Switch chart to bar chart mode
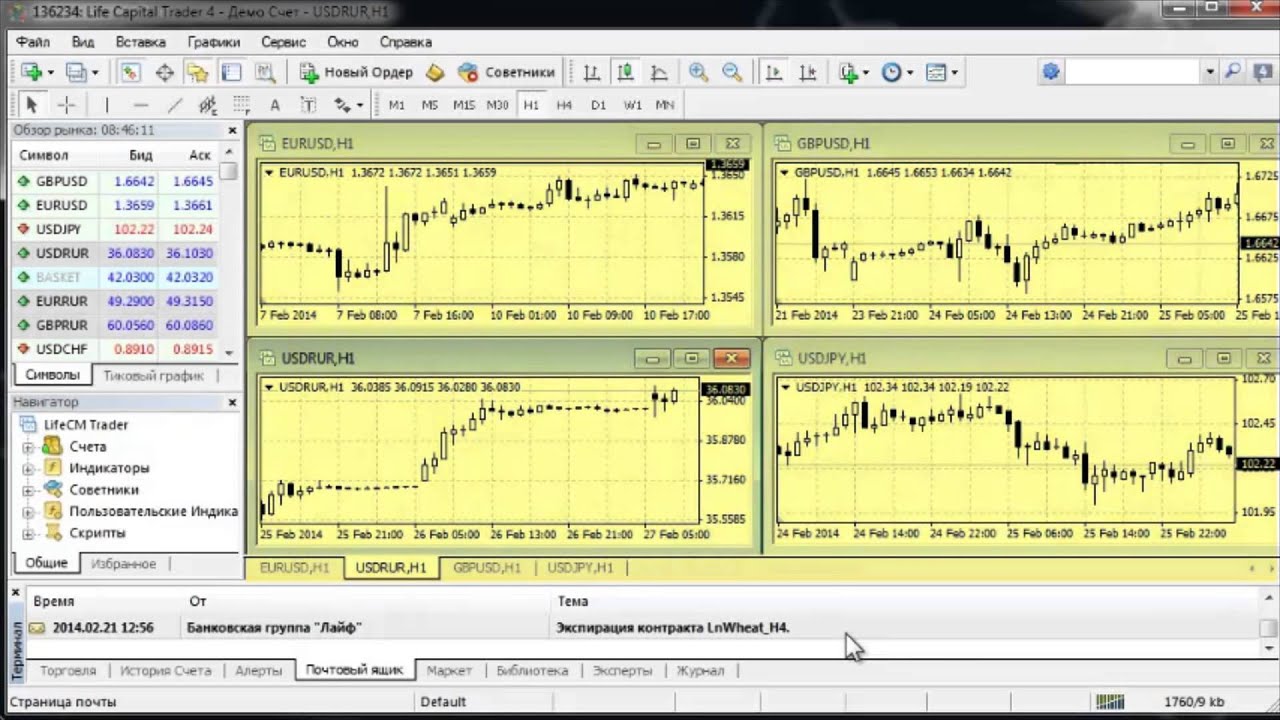 [591, 72]
